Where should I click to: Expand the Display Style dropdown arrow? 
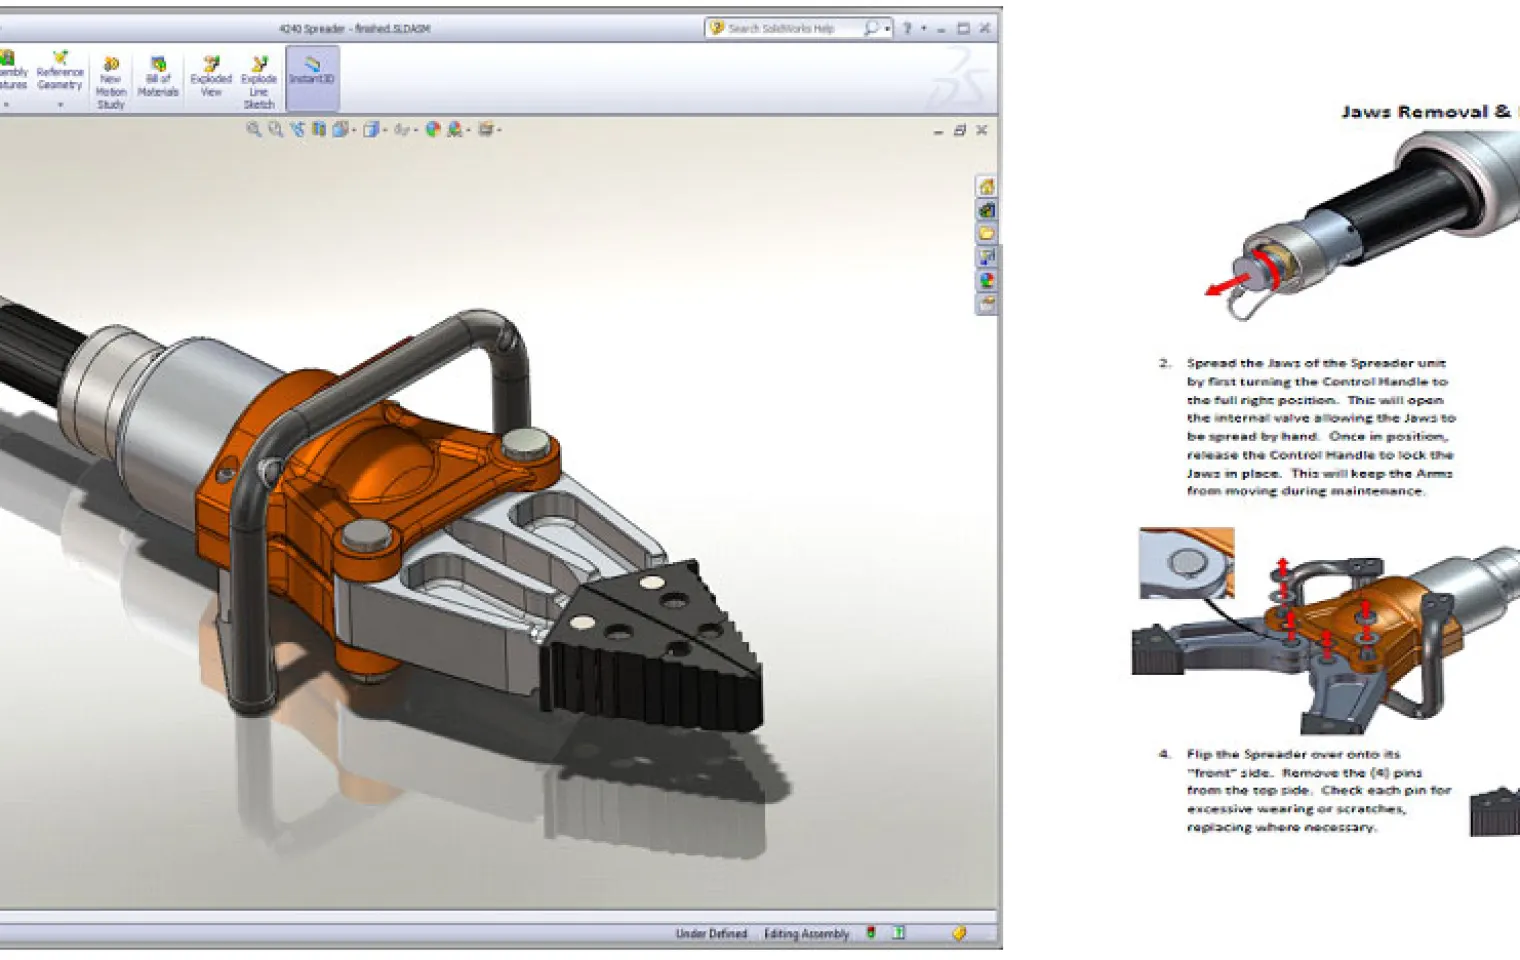click(x=383, y=130)
